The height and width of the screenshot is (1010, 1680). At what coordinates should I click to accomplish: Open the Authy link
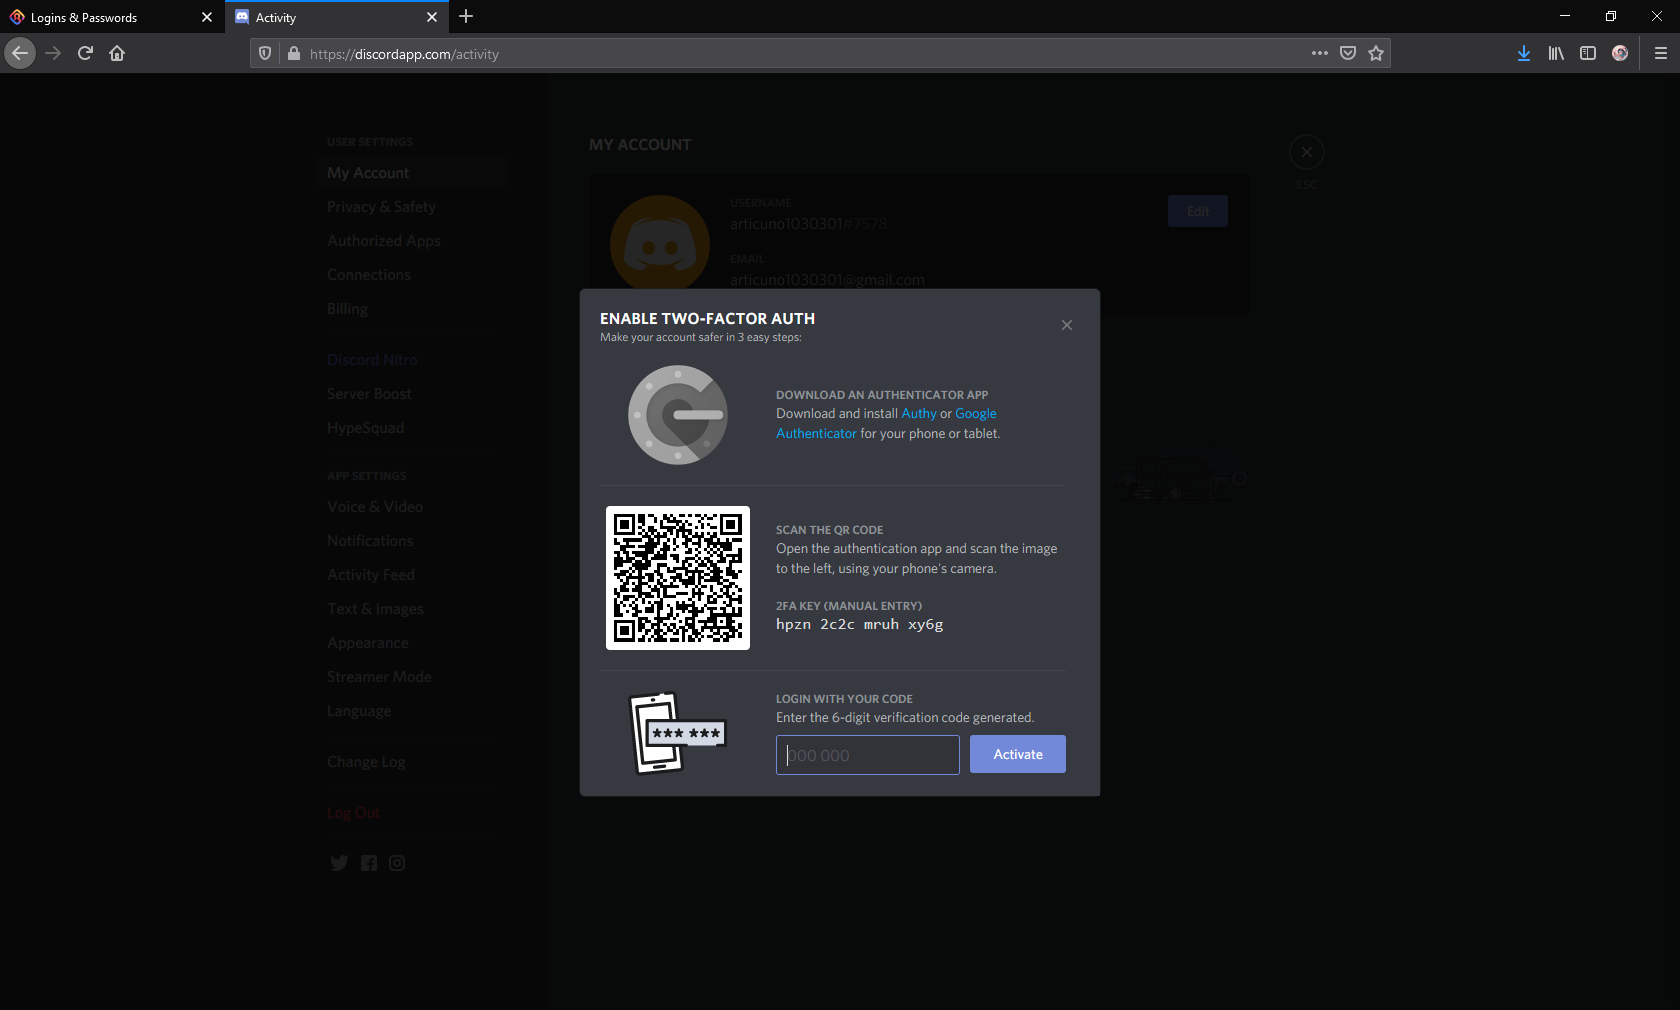pos(919,413)
